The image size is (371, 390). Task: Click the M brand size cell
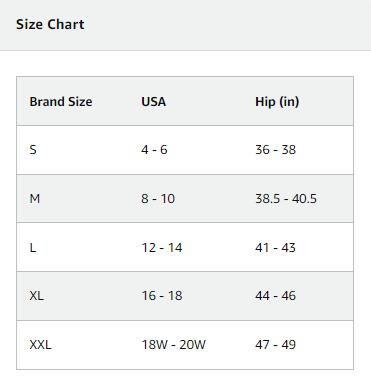point(35,199)
